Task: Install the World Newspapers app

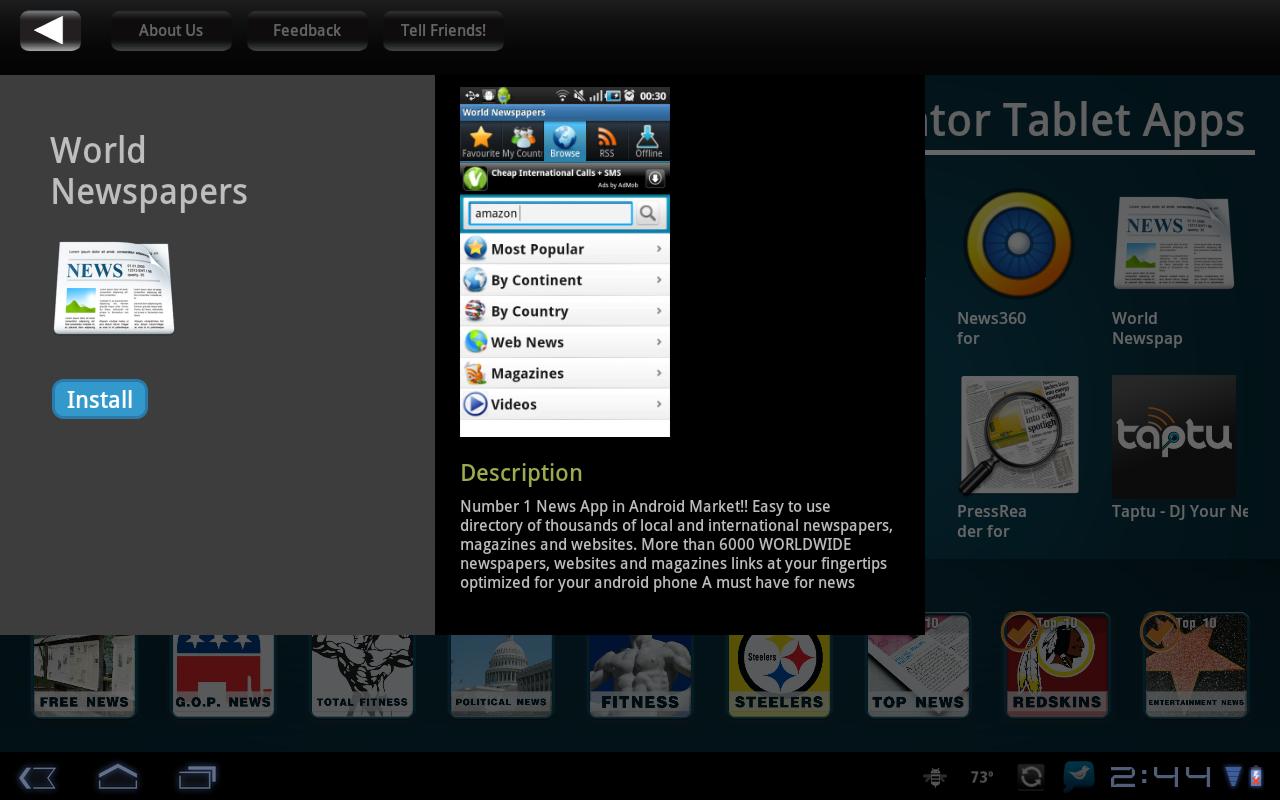Action: pos(100,399)
